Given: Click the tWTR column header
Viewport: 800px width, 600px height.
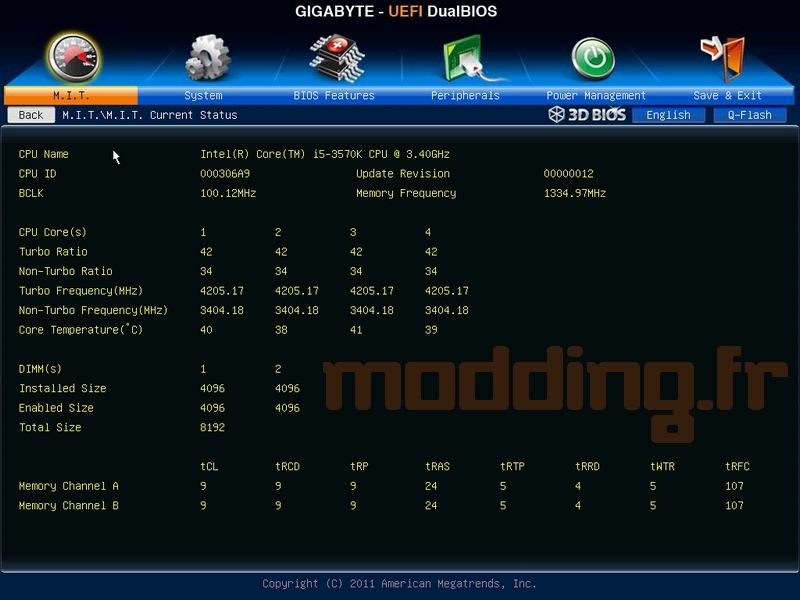Looking at the screenshot, I should 662,466.
